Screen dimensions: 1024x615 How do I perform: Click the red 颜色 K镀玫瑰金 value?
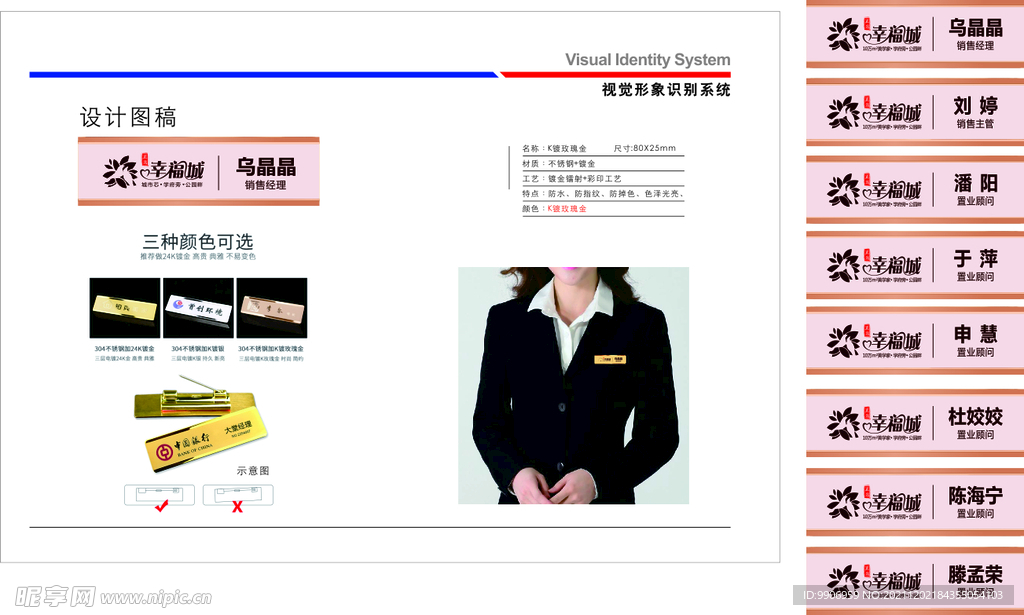pyautogui.click(x=567, y=208)
